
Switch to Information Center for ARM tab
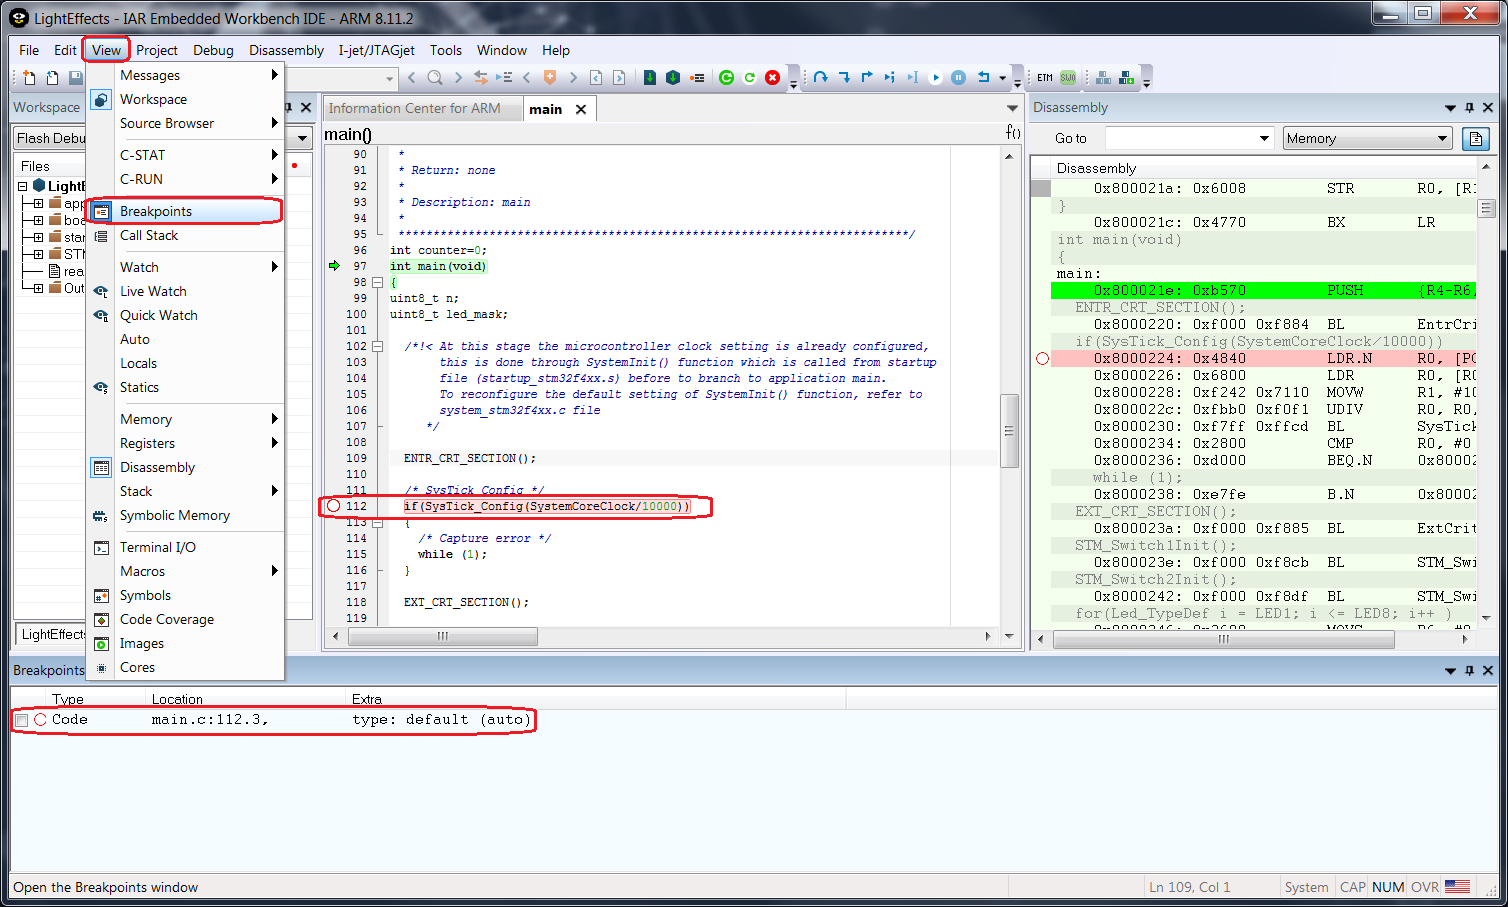tap(414, 109)
